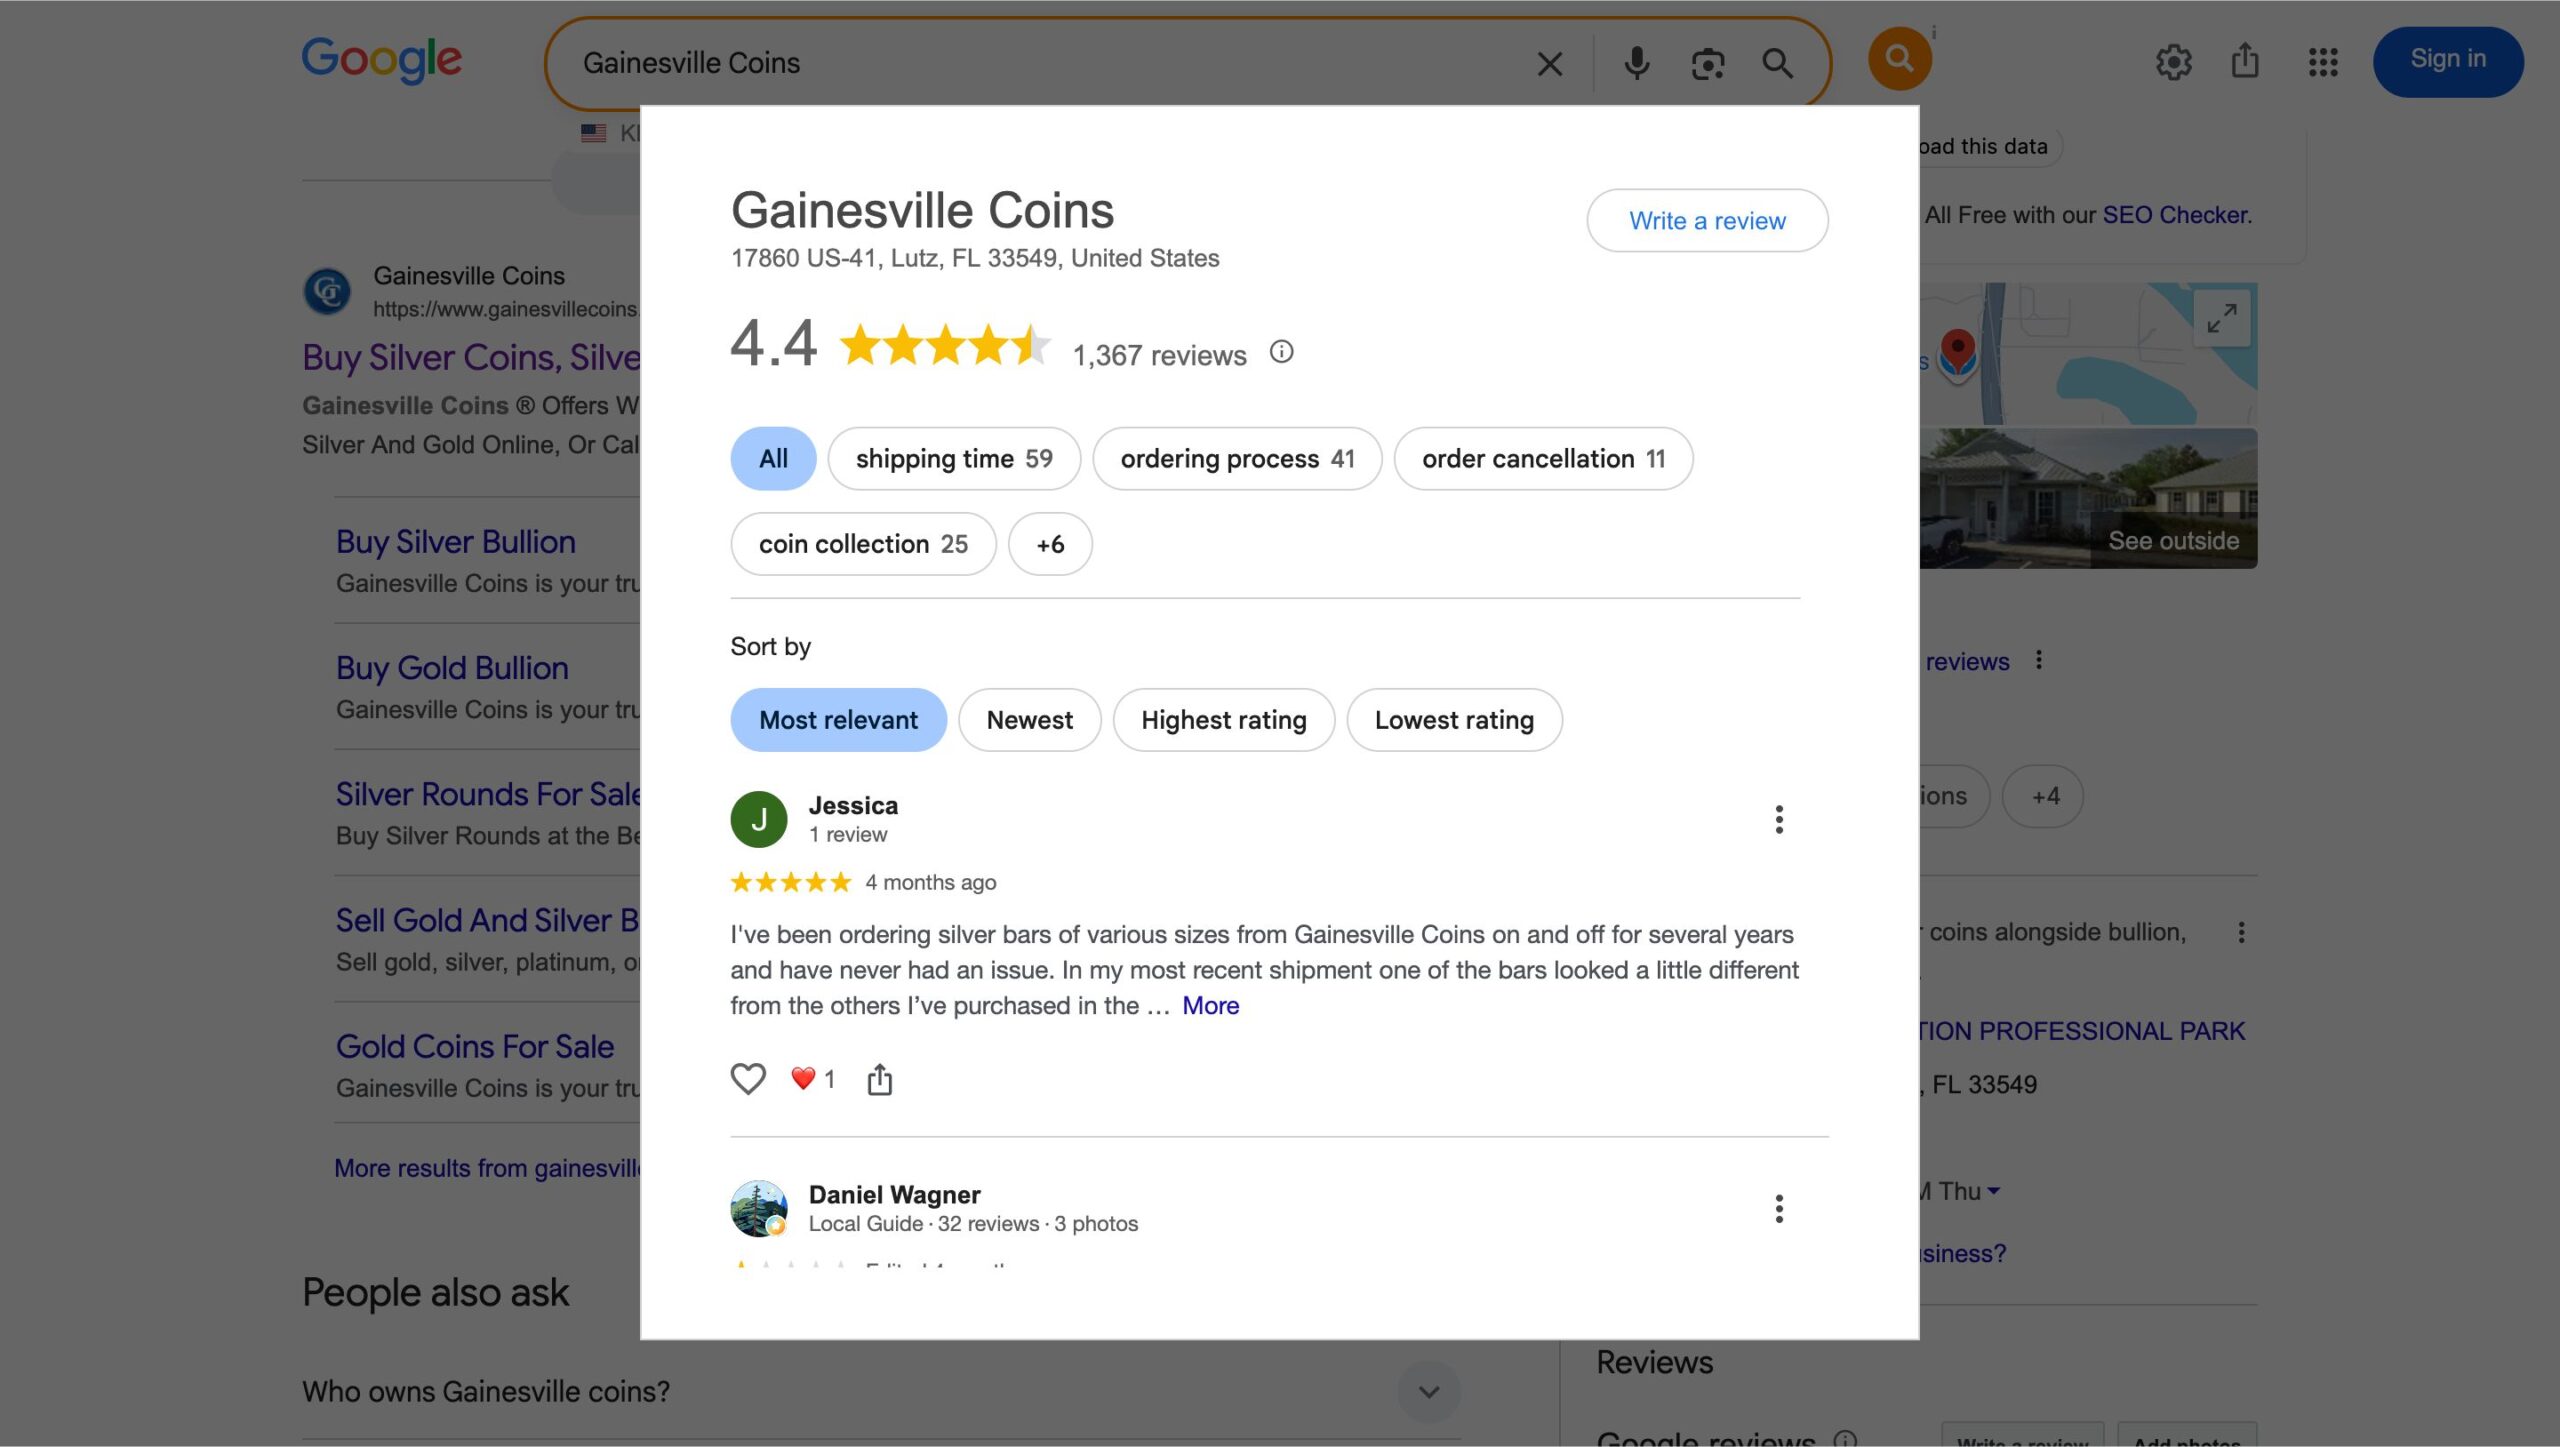Open options menu for Daniel Wagner's review

click(x=1778, y=1209)
